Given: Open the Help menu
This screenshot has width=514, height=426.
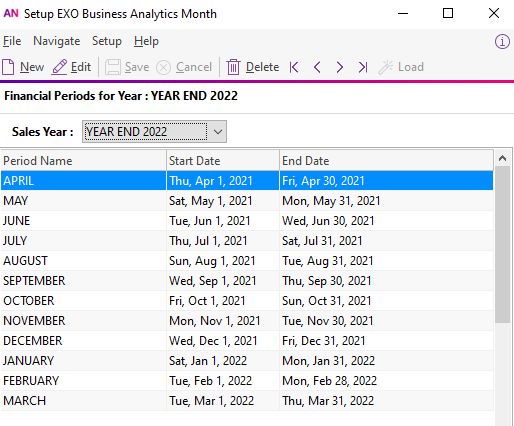Looking at the screenshot, I should [x=146, y=41].
